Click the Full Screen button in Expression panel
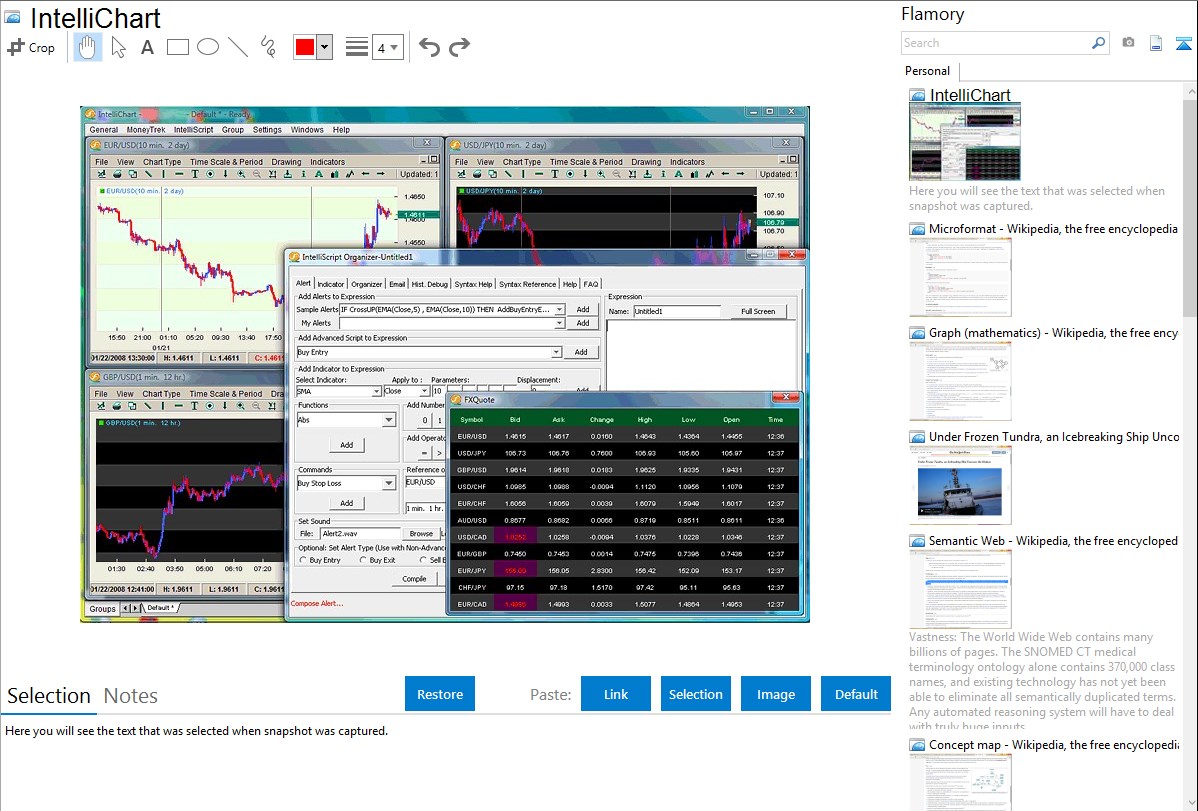 pyautogui.click(x=757, y=311)
